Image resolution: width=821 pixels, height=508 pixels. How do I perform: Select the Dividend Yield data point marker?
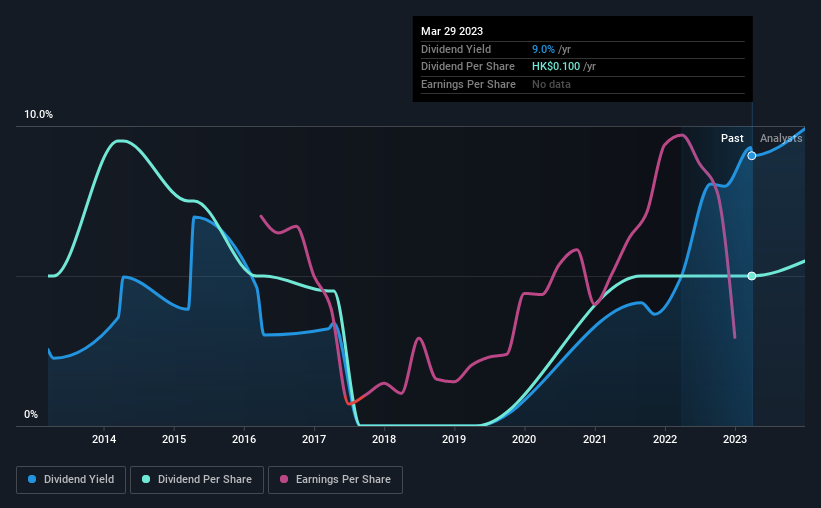pyautogui.click(x=752, y=156)
